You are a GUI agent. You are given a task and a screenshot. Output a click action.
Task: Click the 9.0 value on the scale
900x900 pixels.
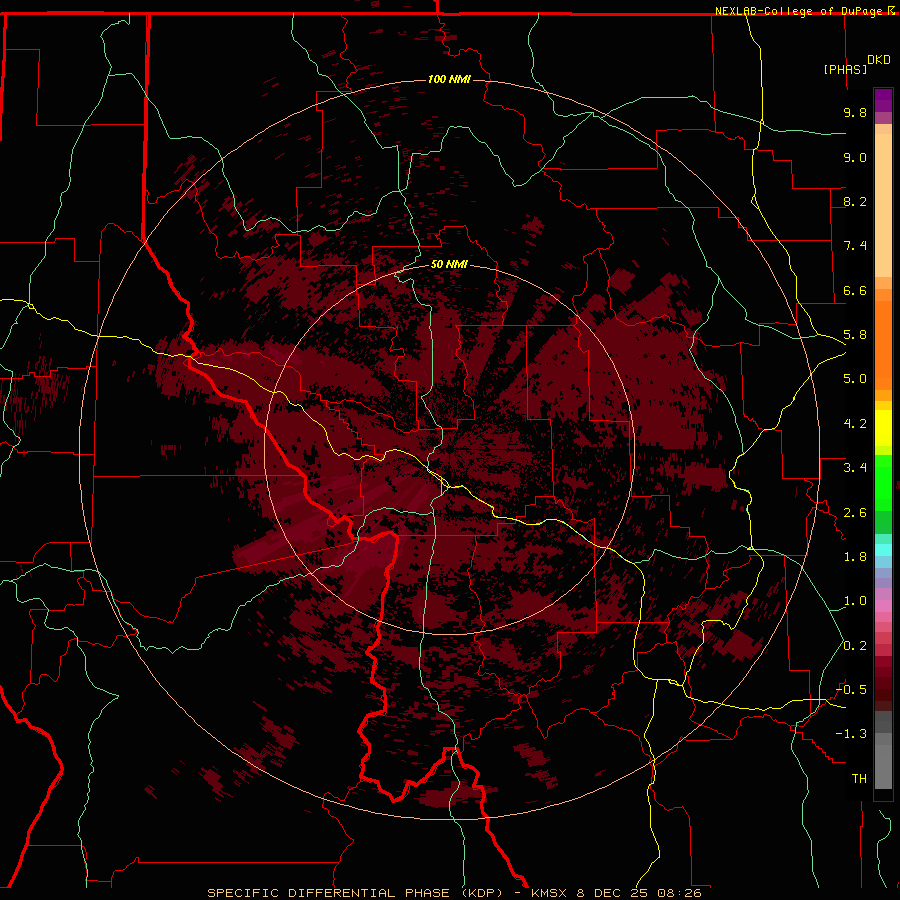(855, 157)
